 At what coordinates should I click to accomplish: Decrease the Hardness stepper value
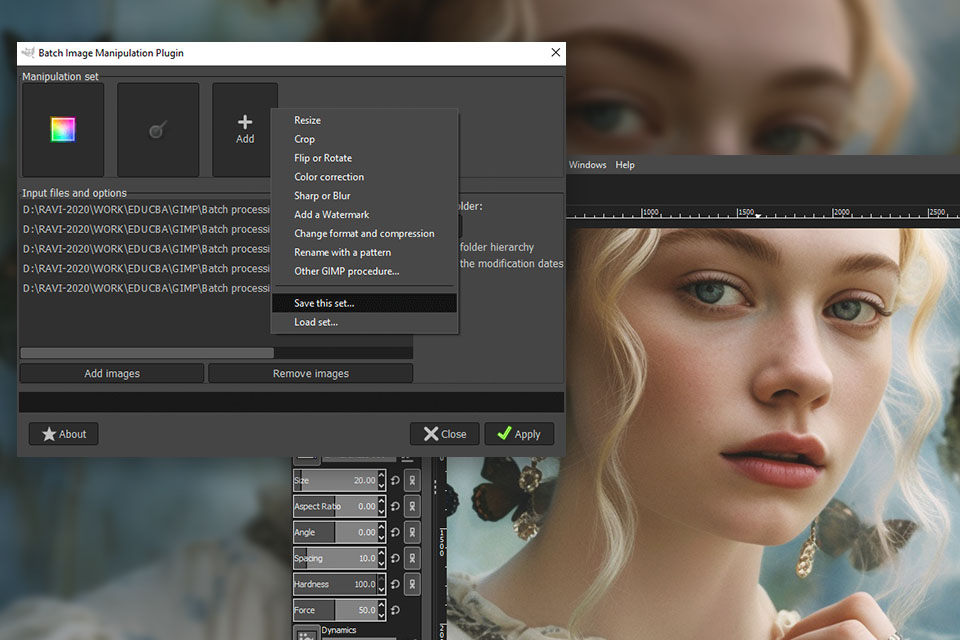coord(381,589)
